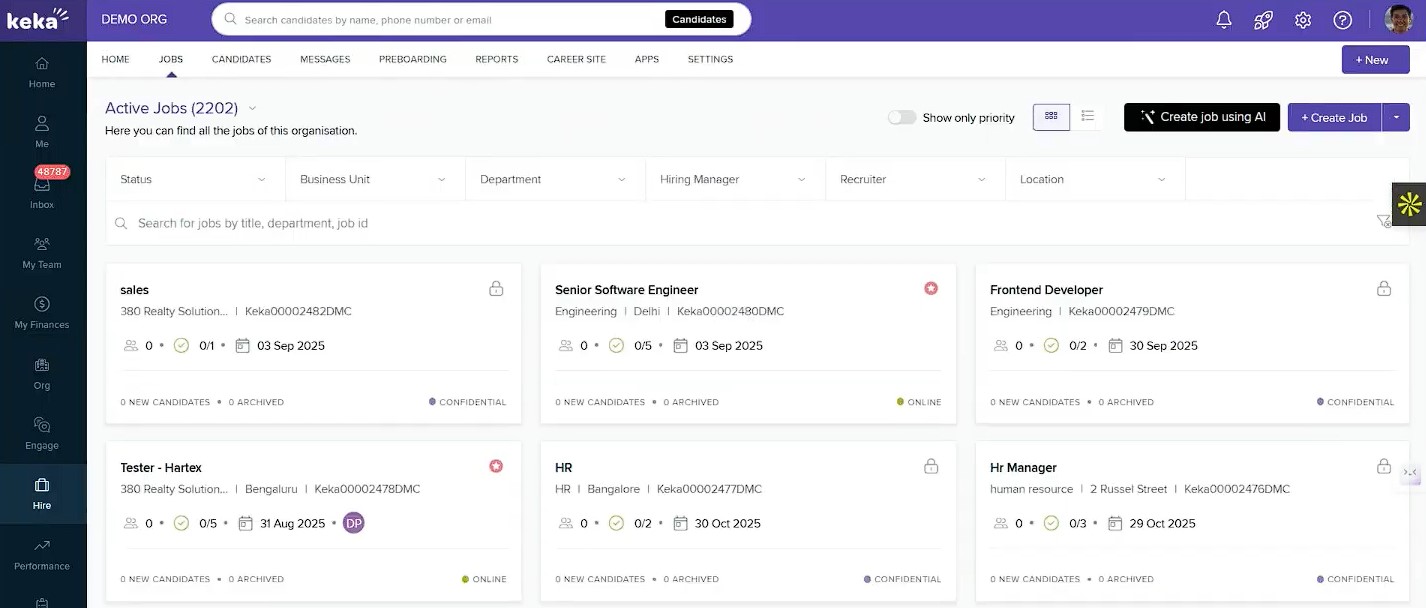1426x608 pixels.
Task: Open the Business Unit filter dropdown
Action: (x=375, y=180)
